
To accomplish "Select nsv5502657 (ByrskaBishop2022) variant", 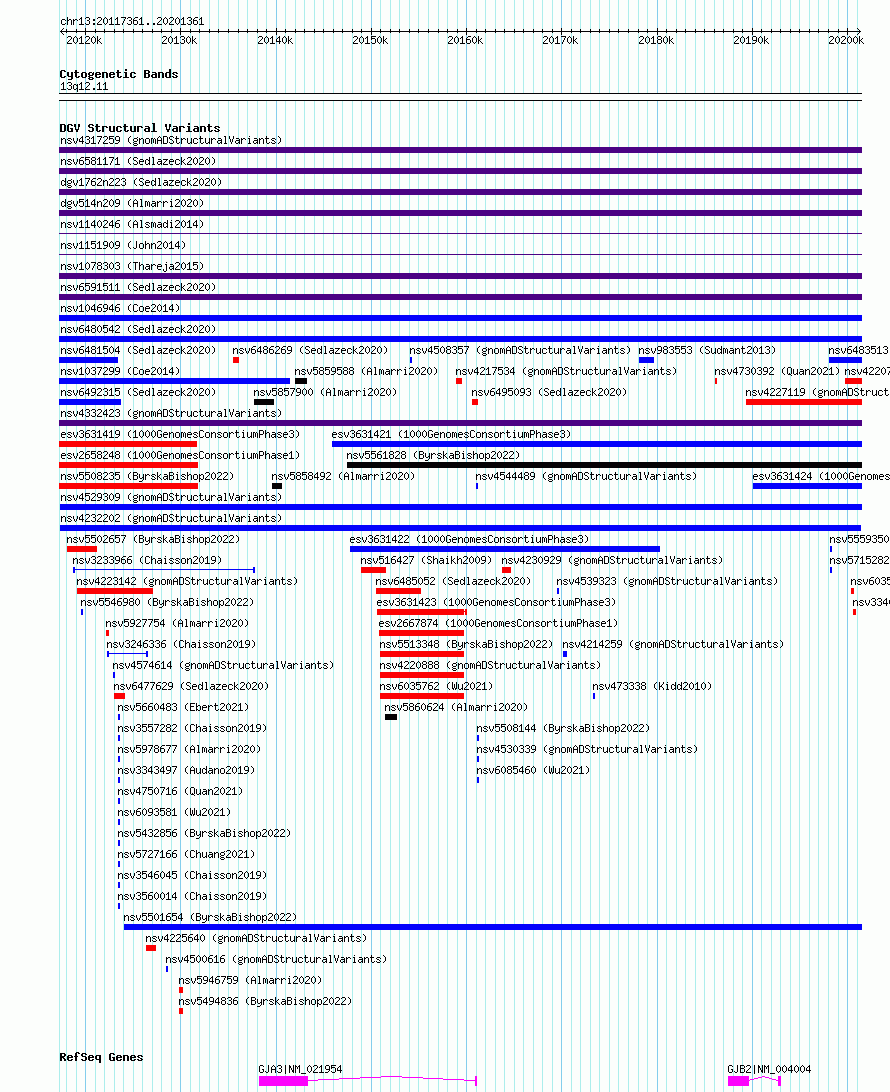I will point(153,539).
